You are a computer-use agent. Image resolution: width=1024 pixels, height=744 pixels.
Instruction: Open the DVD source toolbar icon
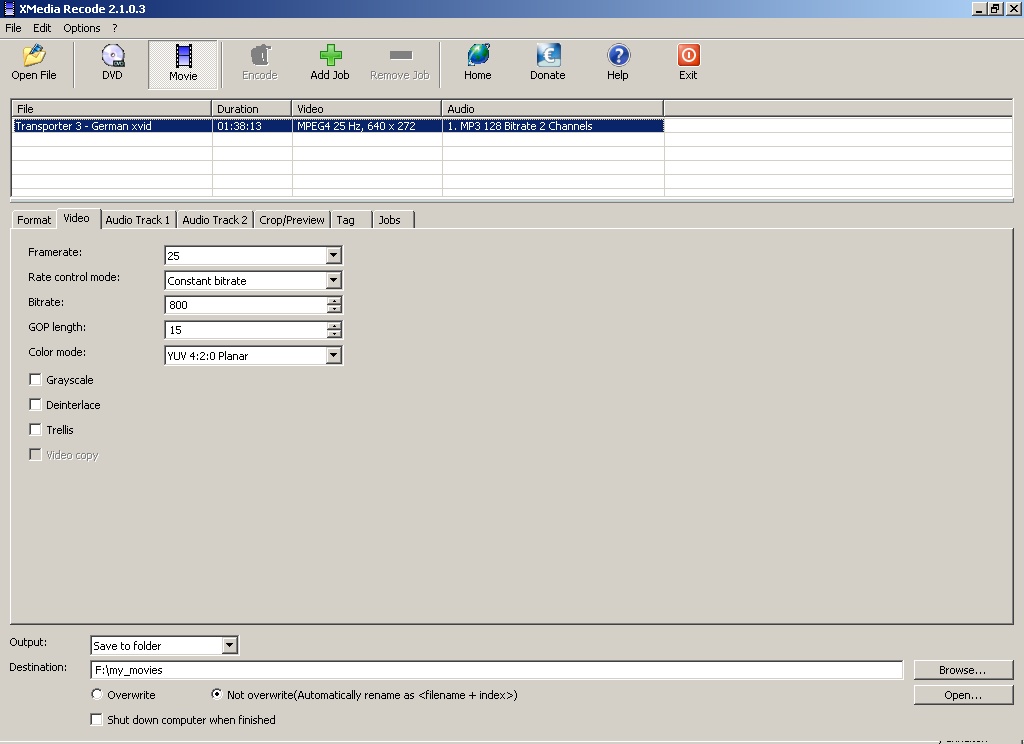coord(112,56)
